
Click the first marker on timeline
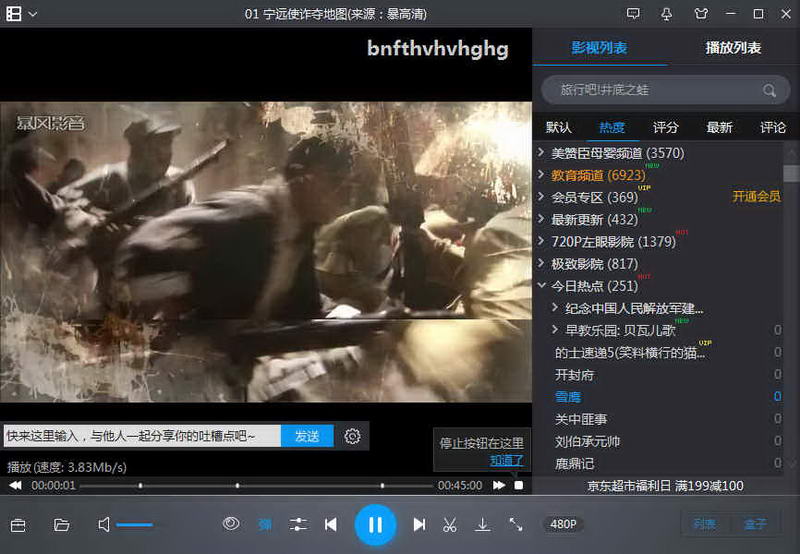tap(140, 486)
